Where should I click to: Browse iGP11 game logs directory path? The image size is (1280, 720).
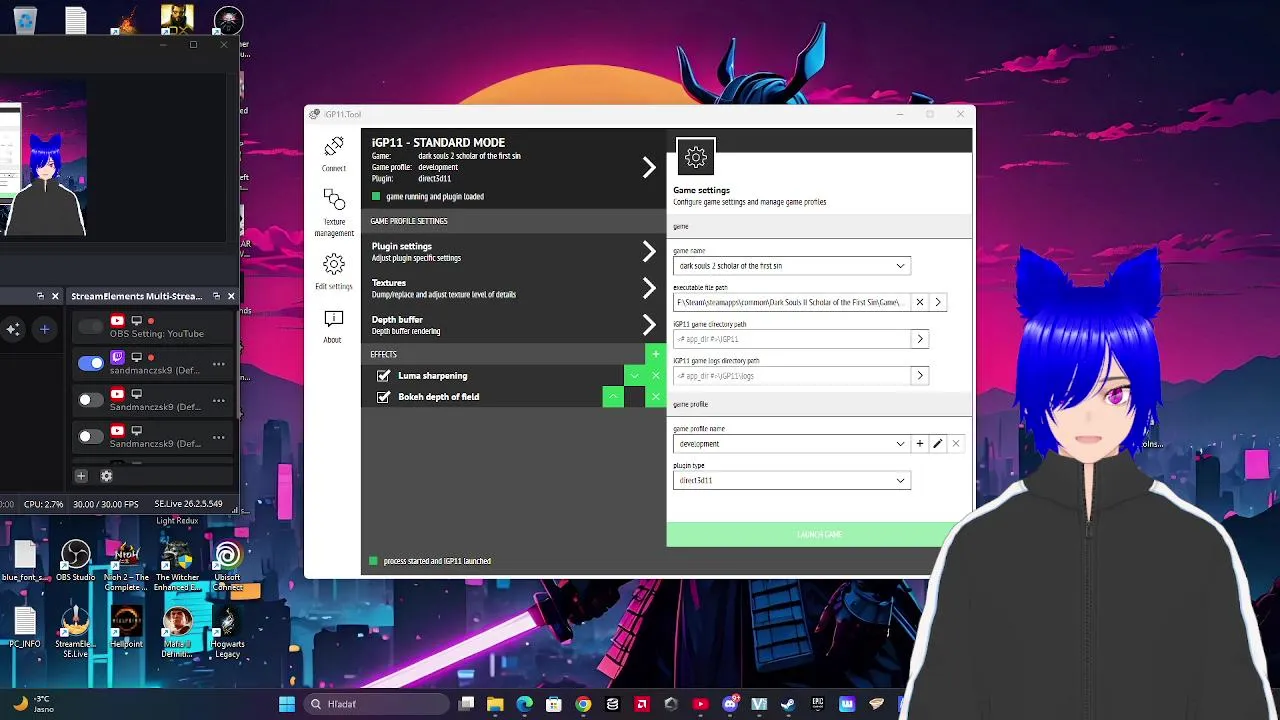point(920,376)
